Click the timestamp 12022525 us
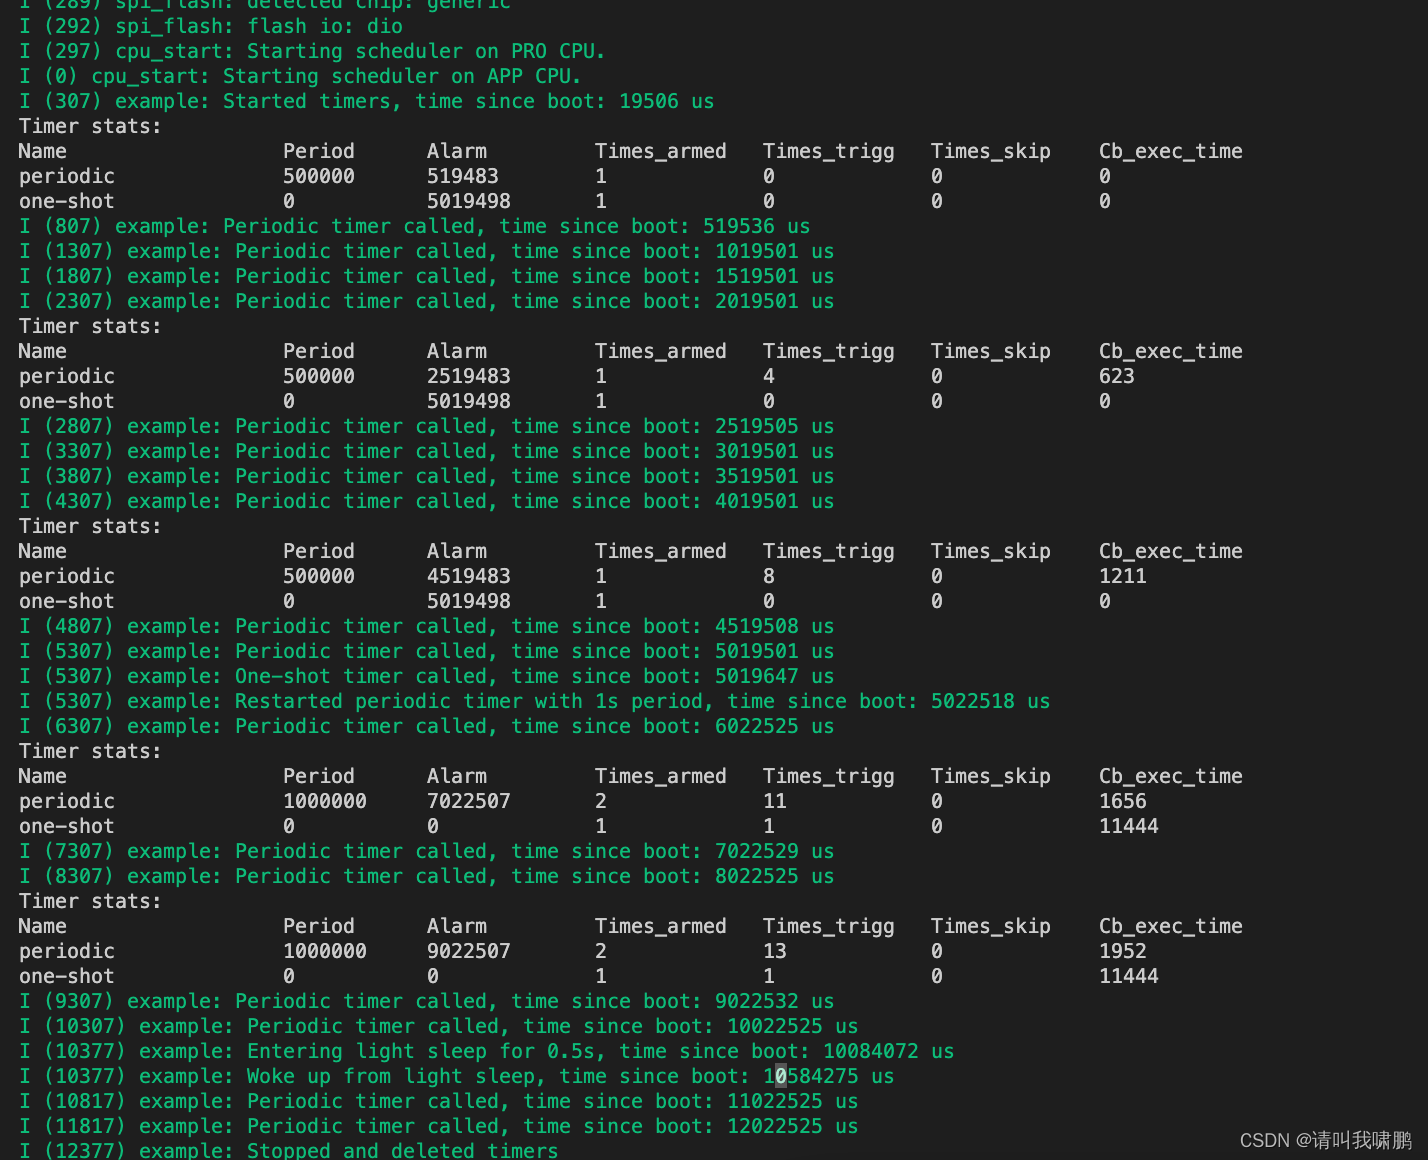This screenshot has width=1428, height=1160. [x=793, y=1126]
